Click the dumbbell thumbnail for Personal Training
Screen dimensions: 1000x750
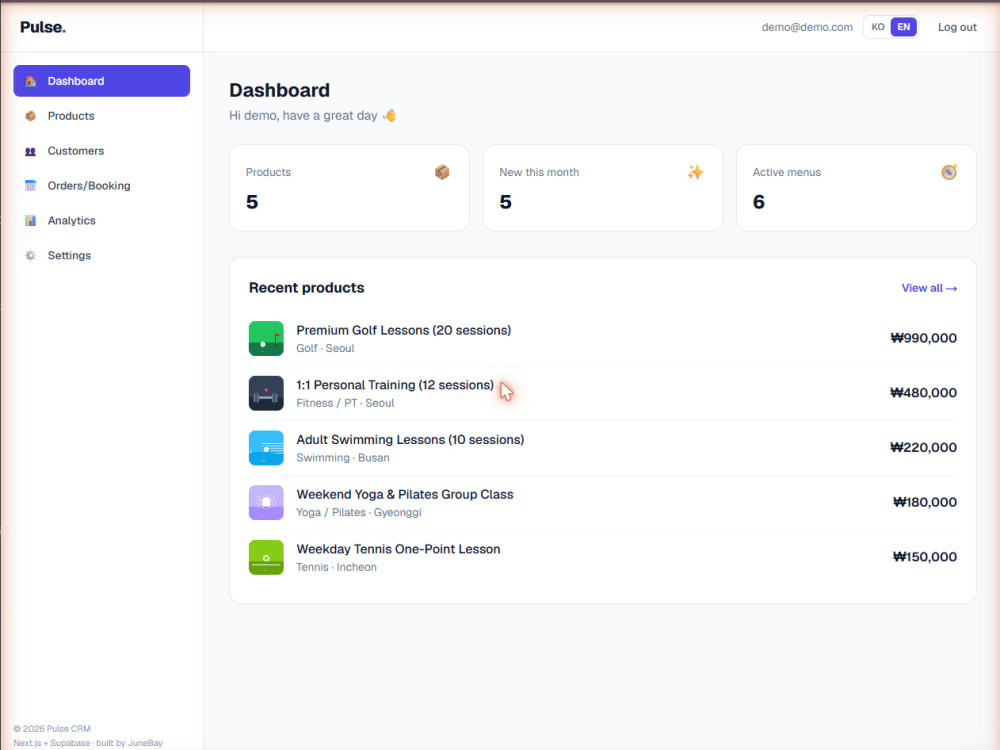[x=266, y=393]
